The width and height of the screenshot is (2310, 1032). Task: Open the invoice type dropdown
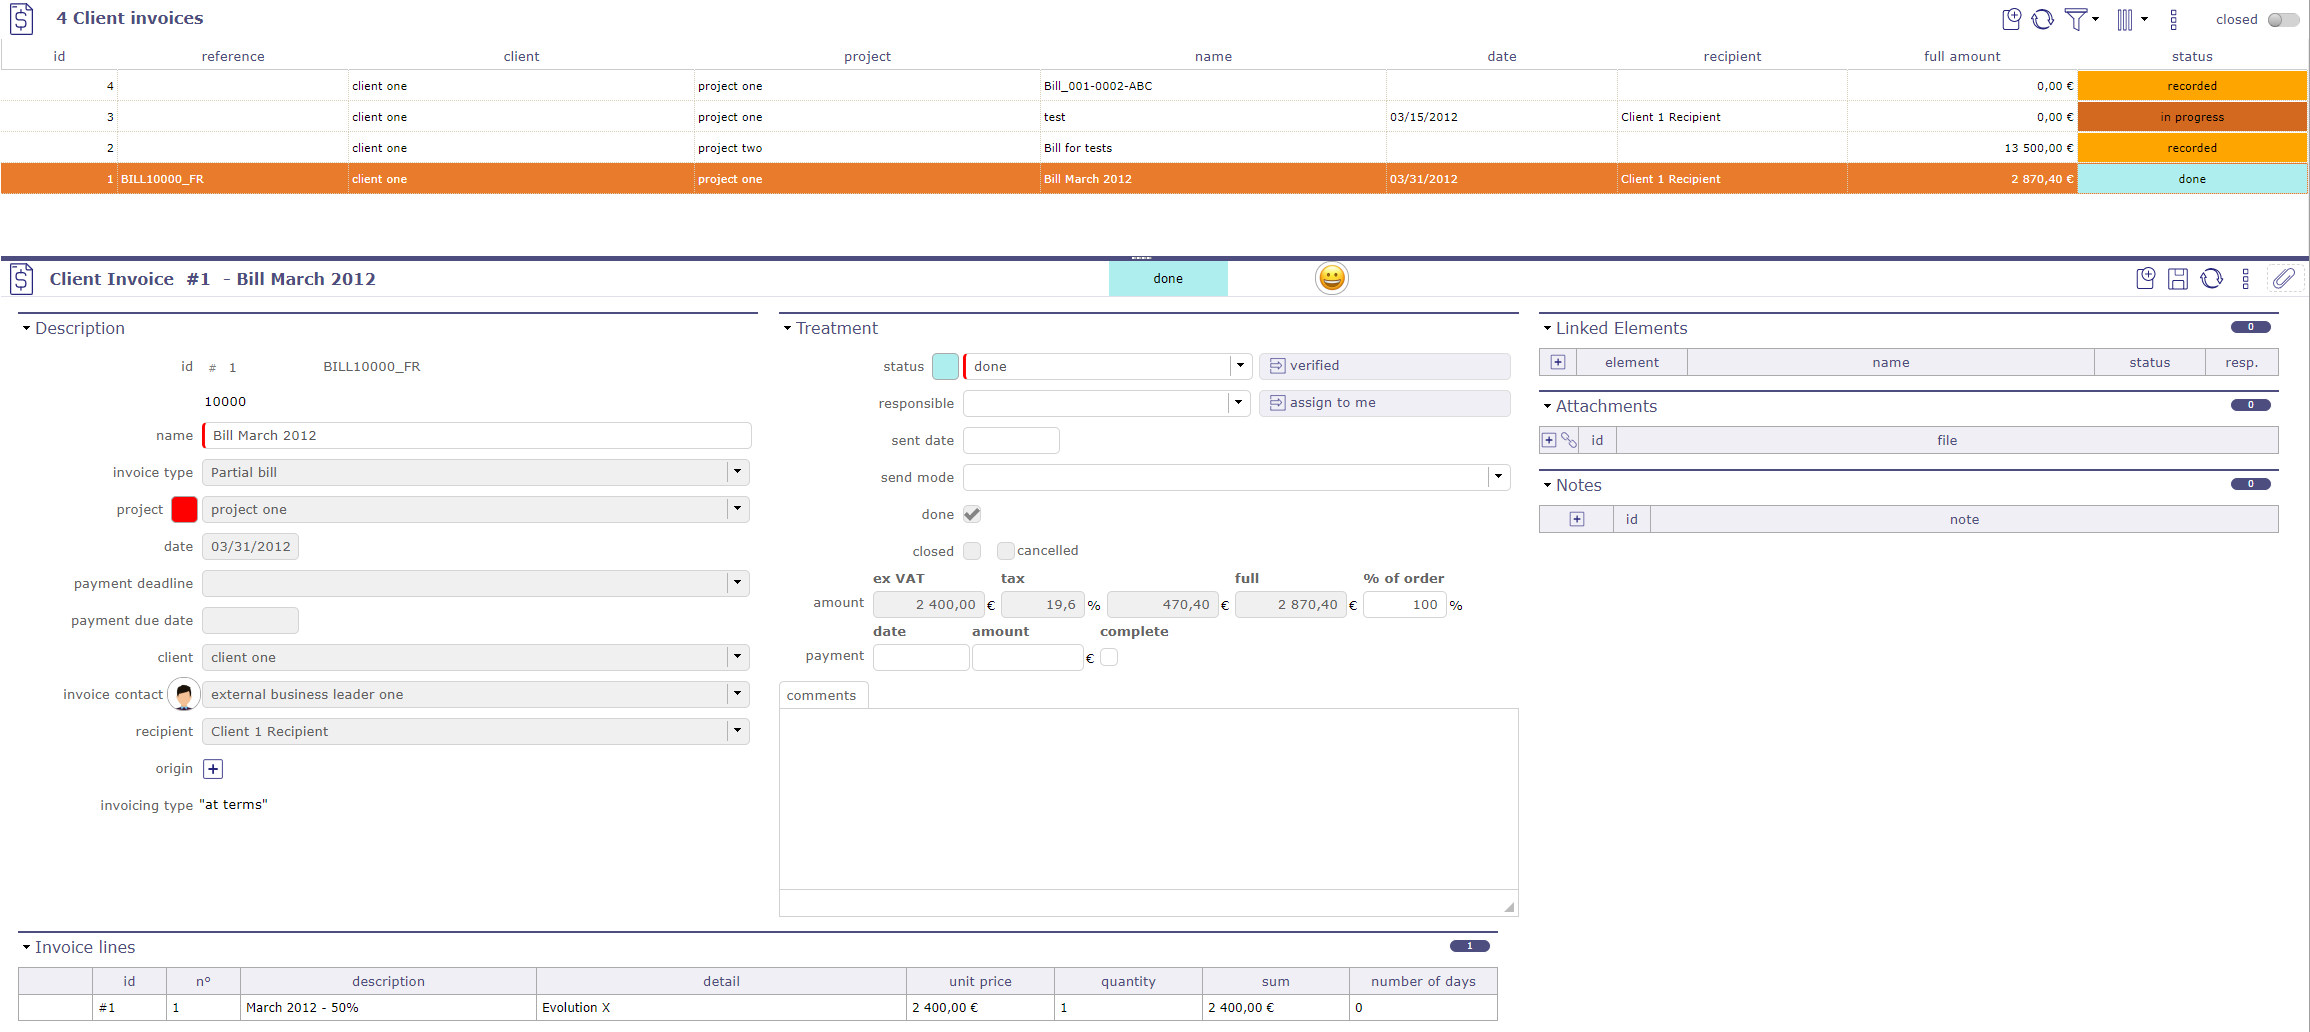click(737, 472)
